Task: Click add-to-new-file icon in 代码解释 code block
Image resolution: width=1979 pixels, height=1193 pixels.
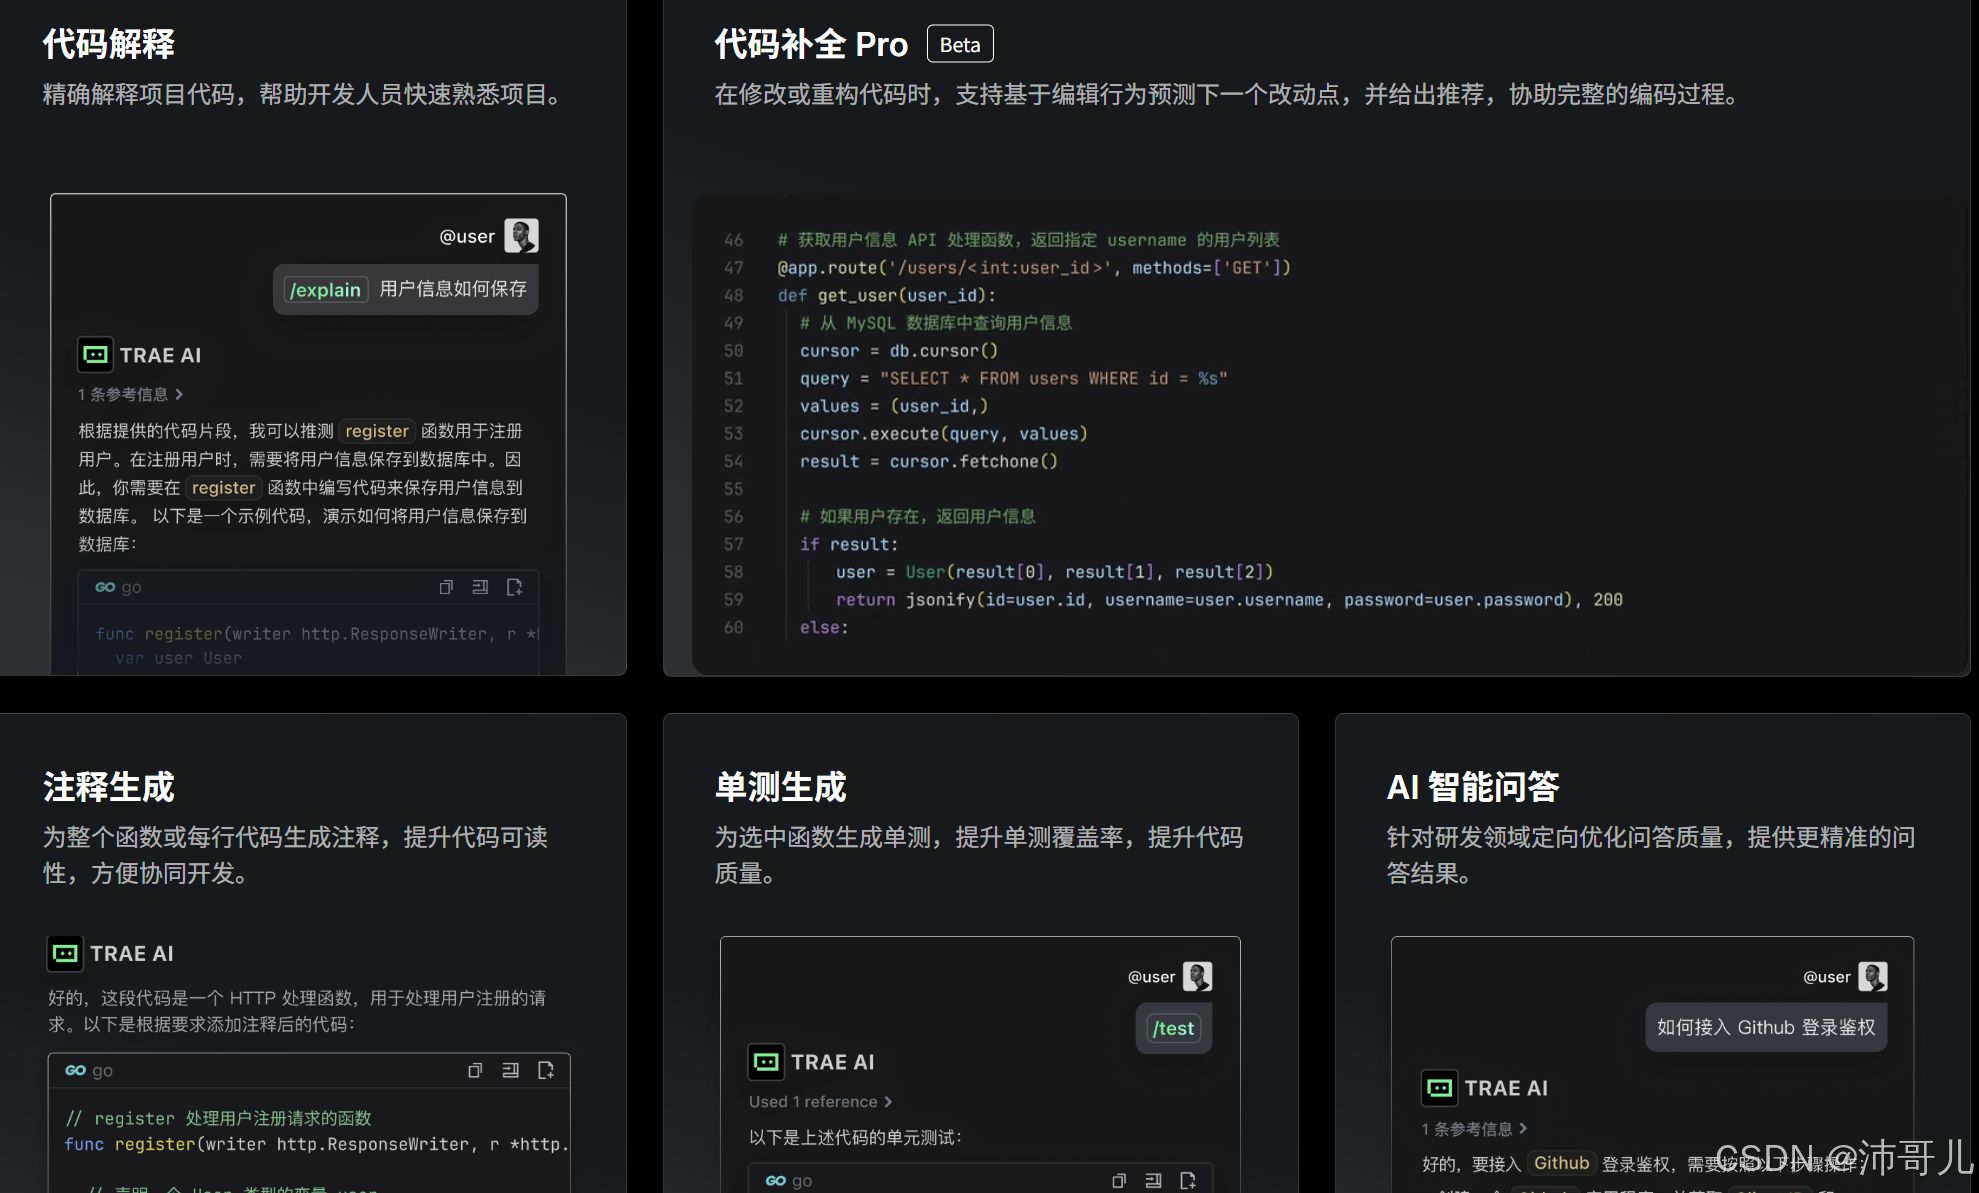Action: [x=514, y=587]
